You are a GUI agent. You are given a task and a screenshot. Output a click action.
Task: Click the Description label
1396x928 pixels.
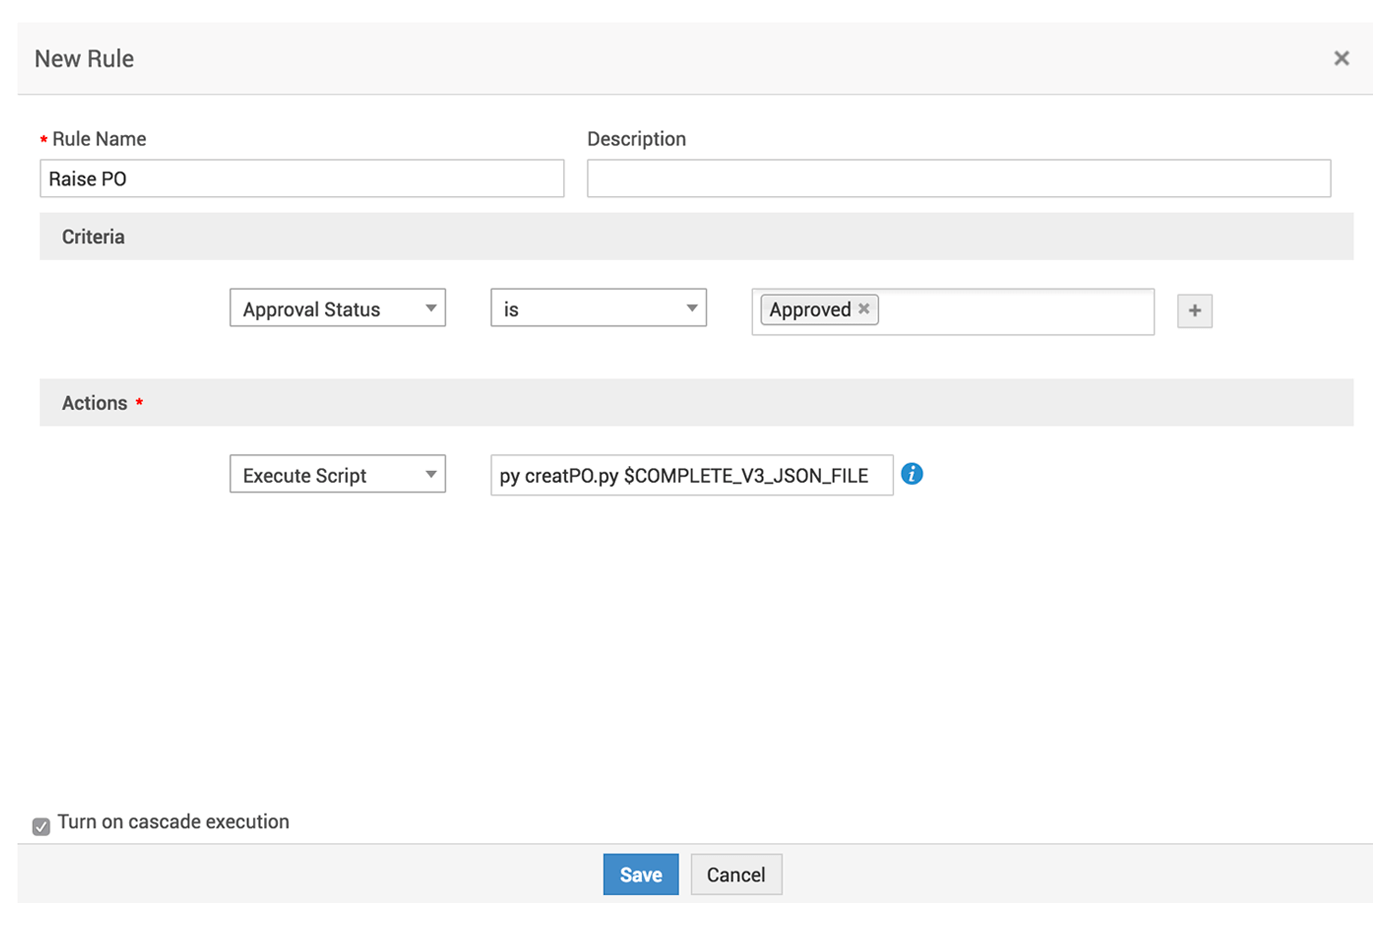tap(636, 139)
